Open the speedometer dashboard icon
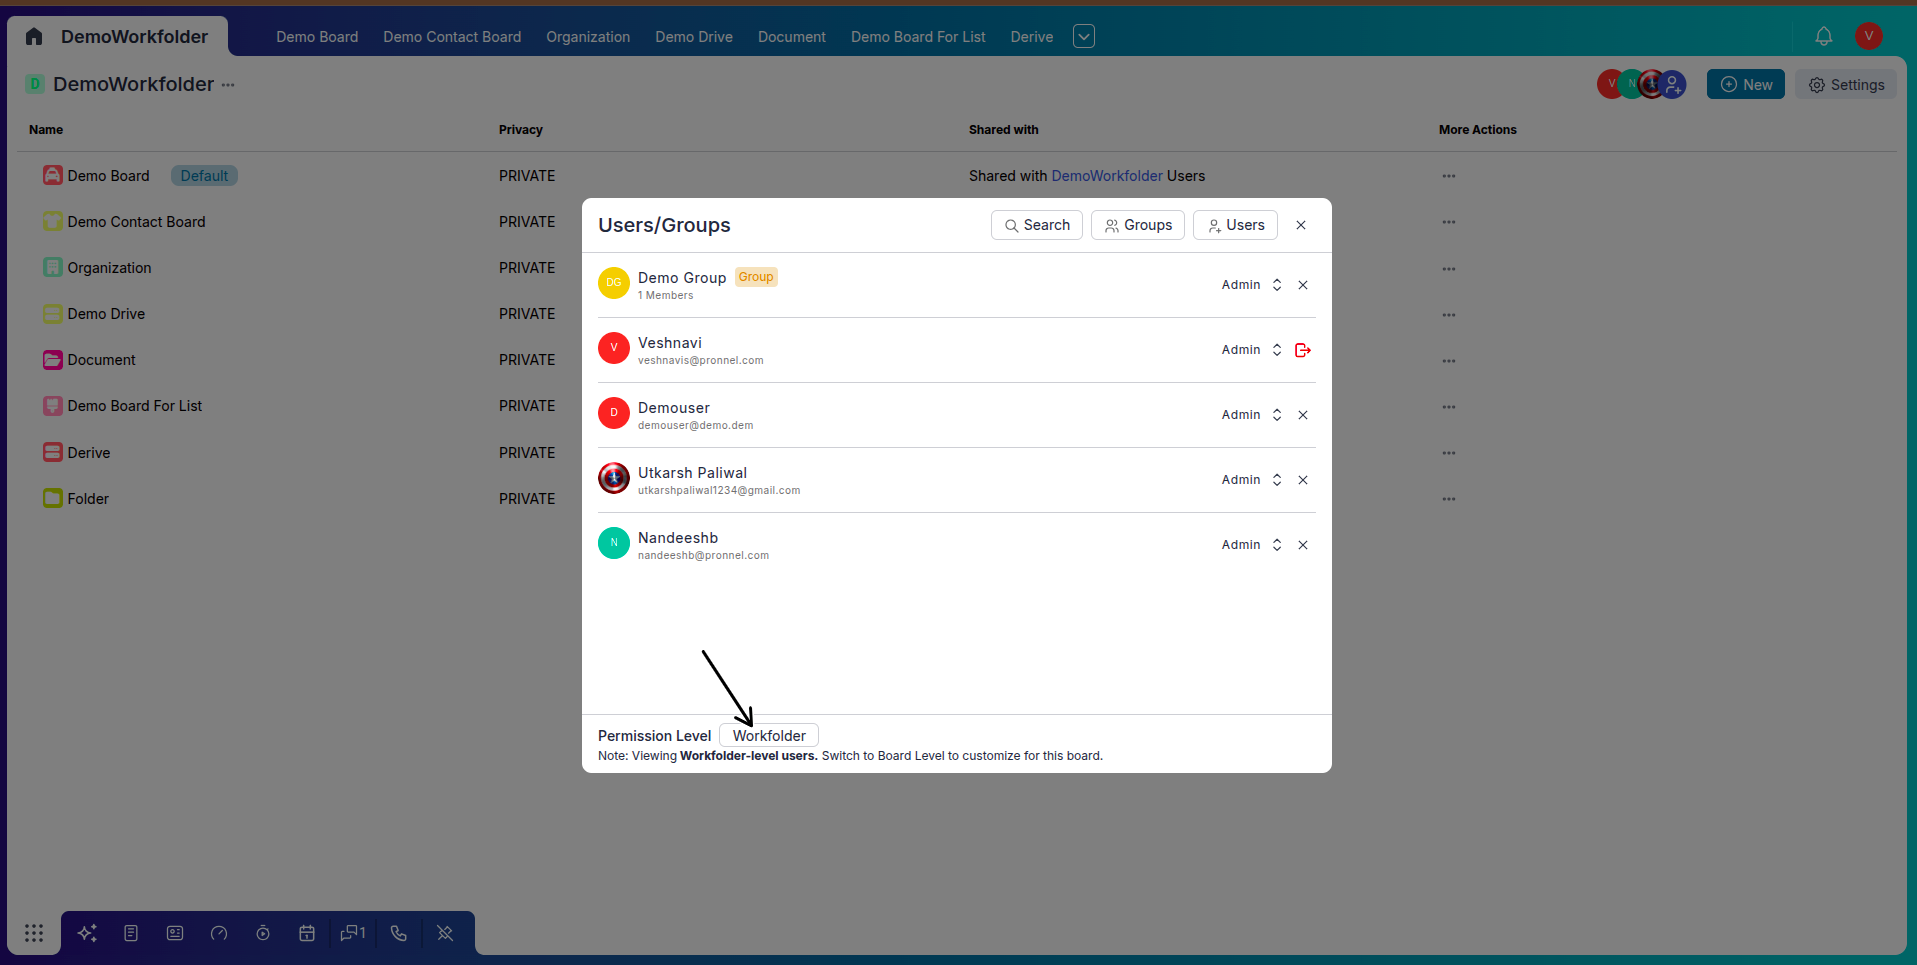This screenshot has width=1917, height=965. coord(219,933)
